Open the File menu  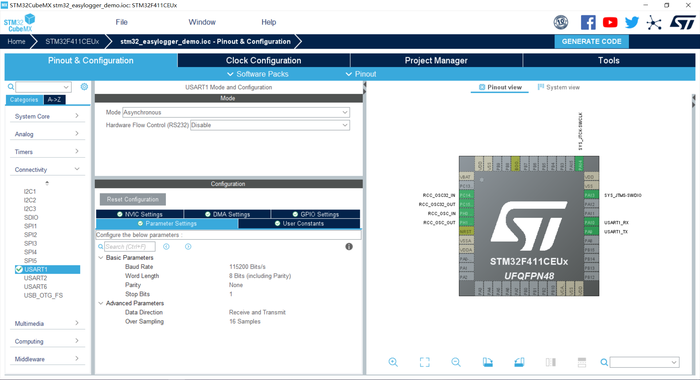click(x=121, y=22)
